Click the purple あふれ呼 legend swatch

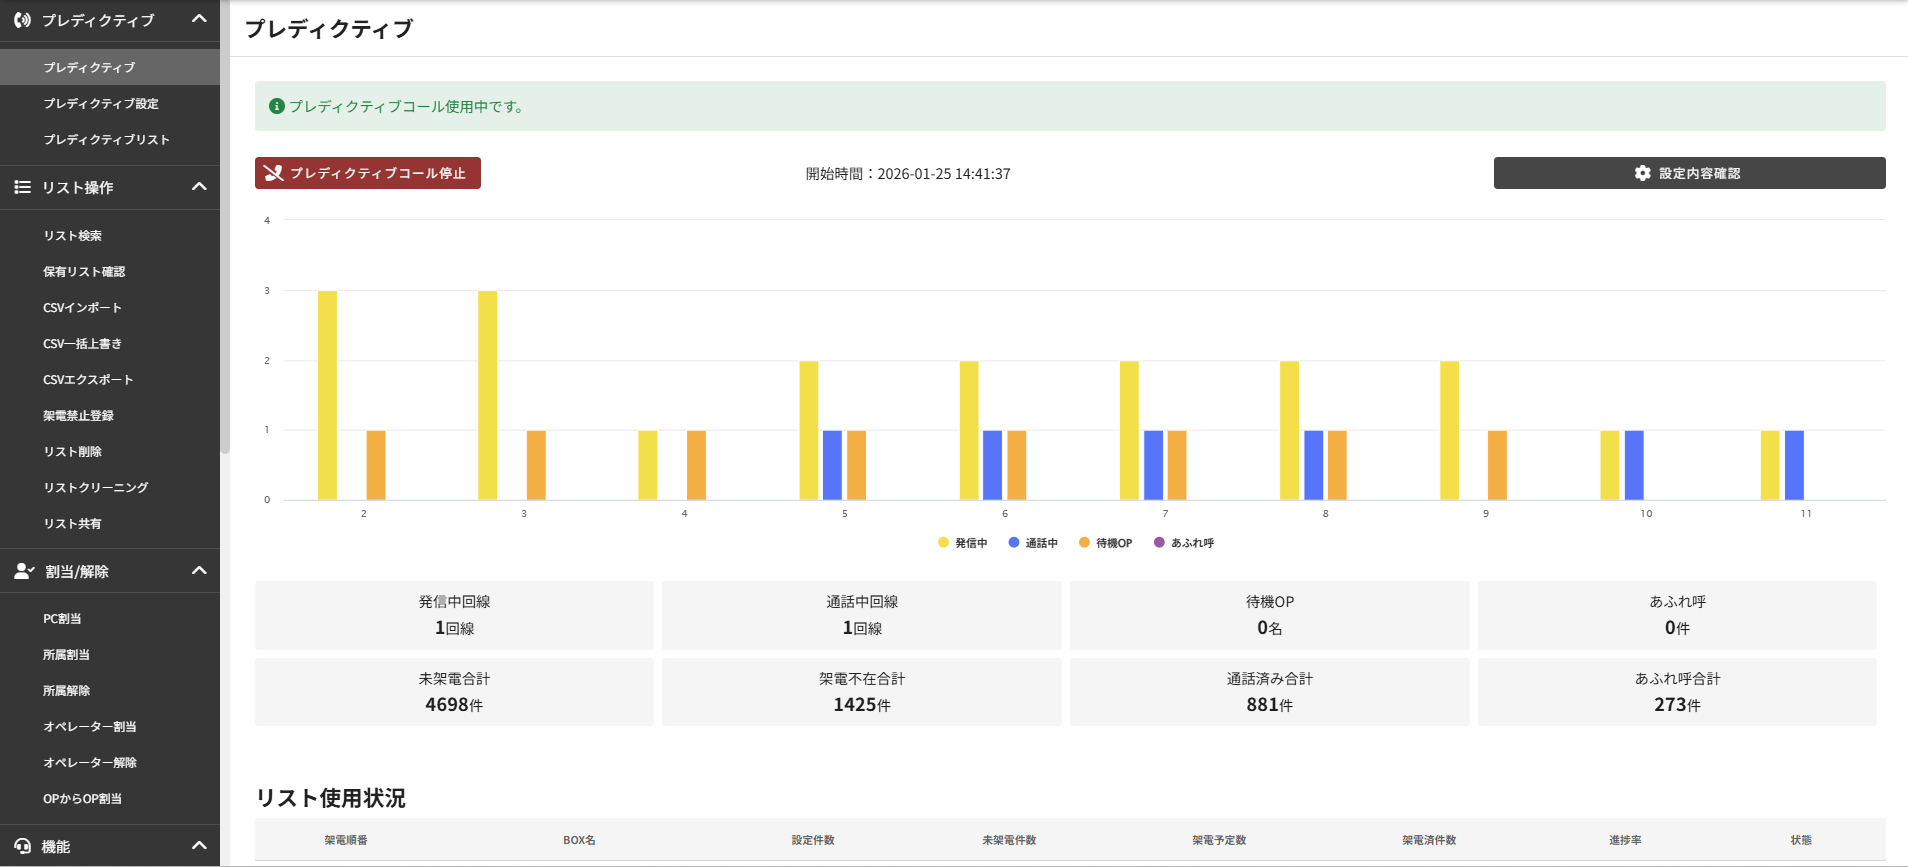[1159, 543]
